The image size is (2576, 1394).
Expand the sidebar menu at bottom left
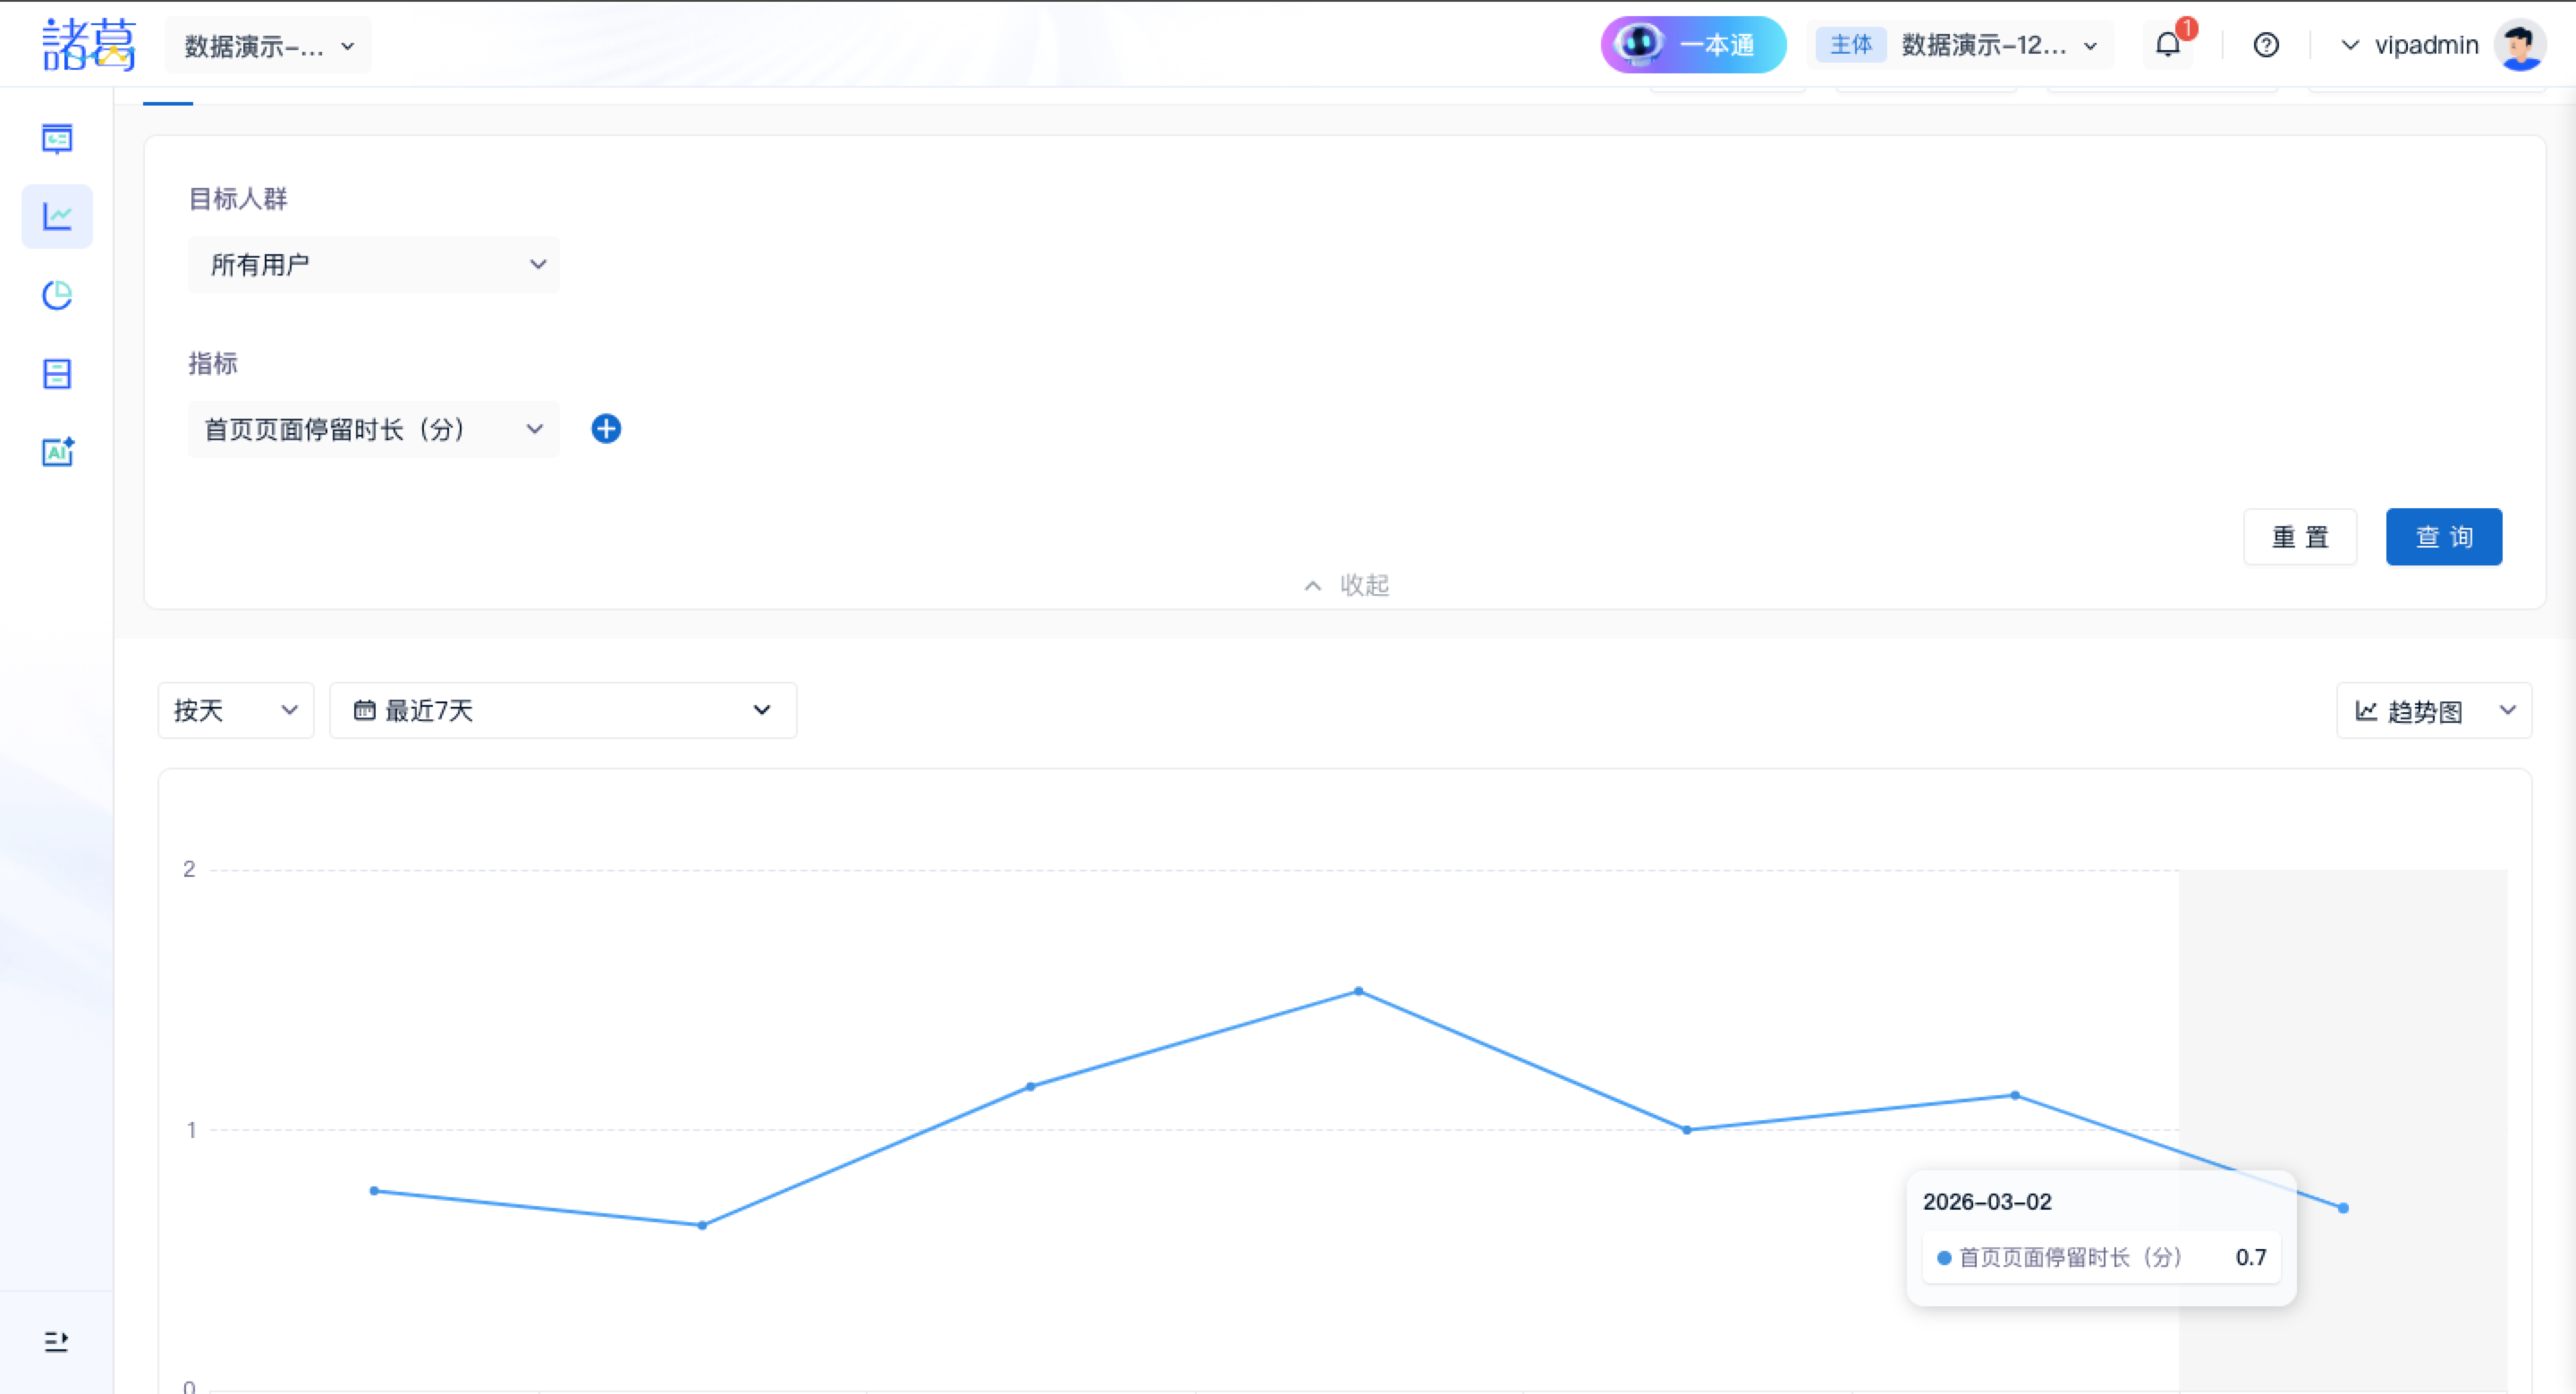[56, 1341]
